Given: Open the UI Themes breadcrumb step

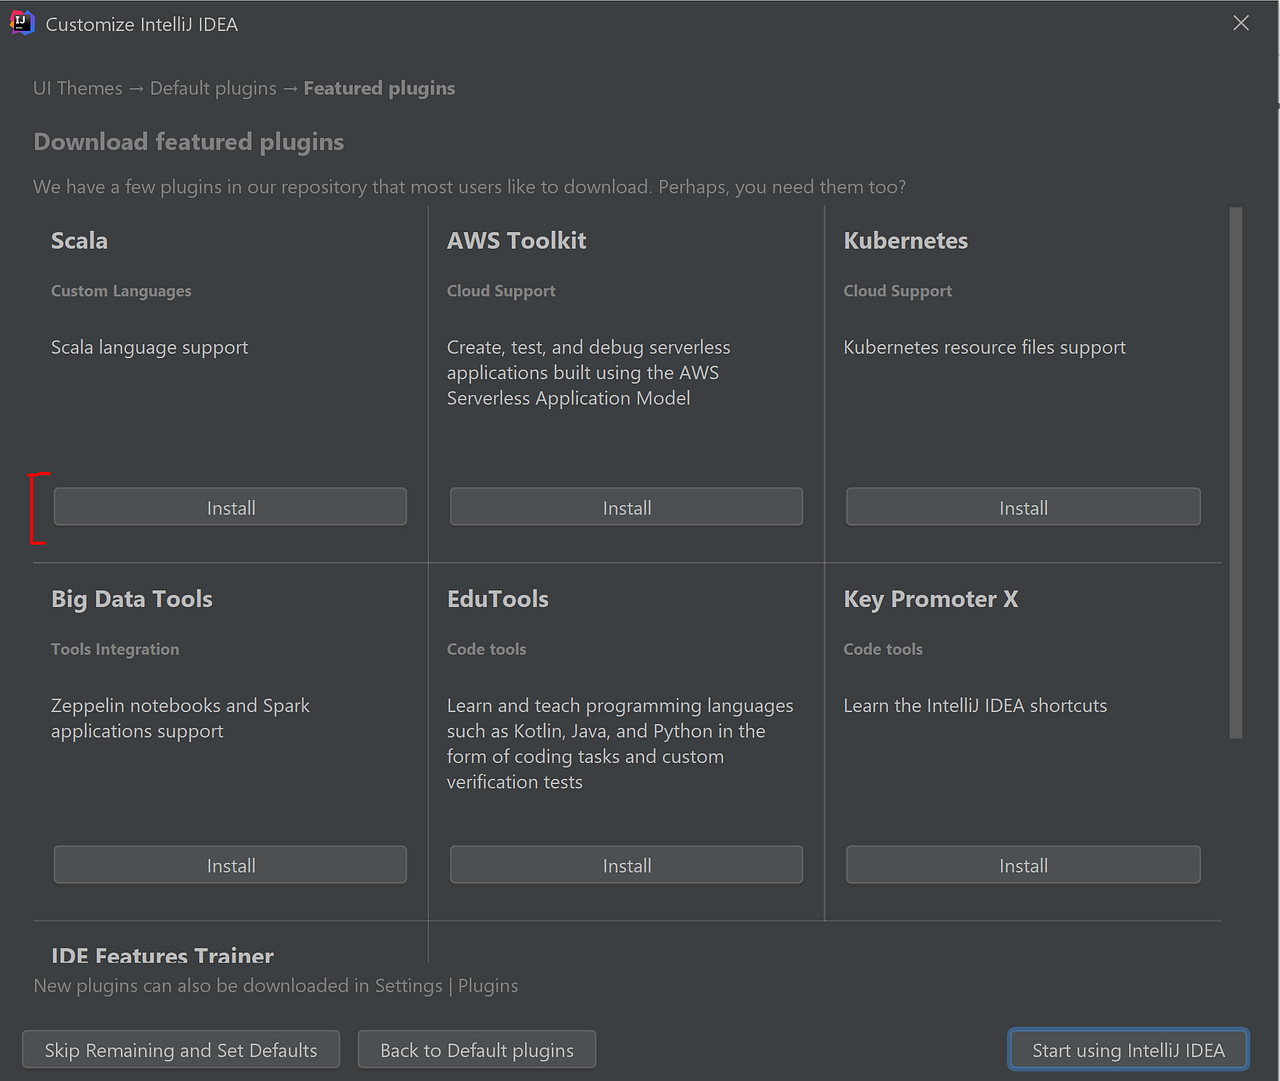Looking at the screenshot, I should [77, 88].
